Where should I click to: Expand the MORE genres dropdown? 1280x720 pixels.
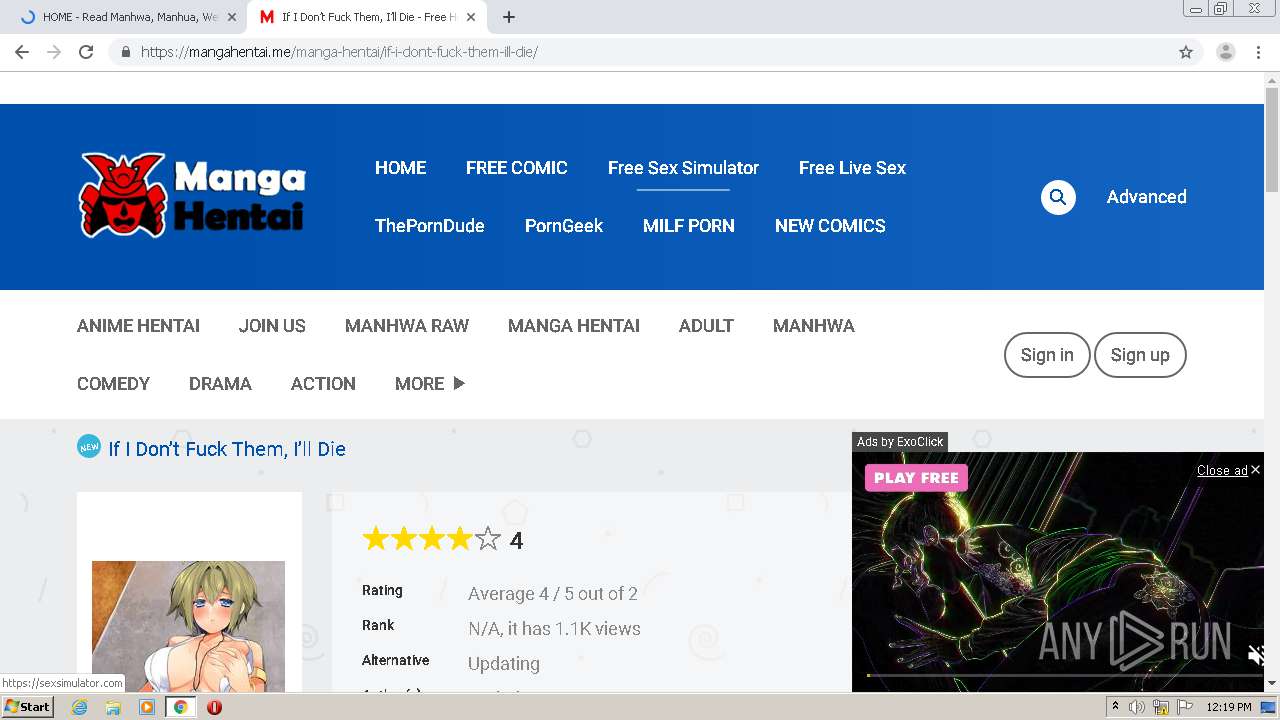coord(430,384)
